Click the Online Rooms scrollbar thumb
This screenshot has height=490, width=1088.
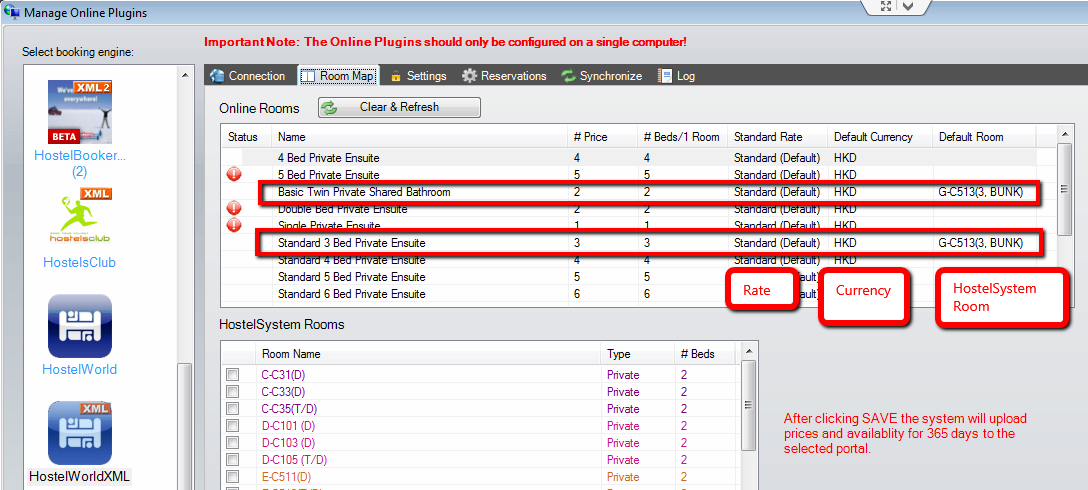click(x=1062, y=189)
